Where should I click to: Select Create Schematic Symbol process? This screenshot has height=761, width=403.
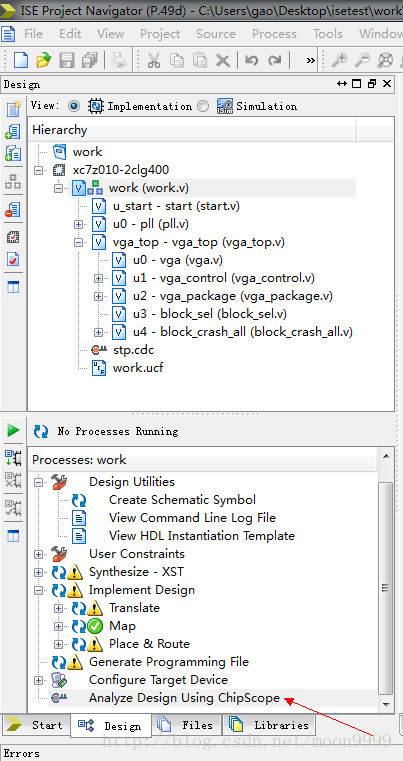click(182, 500)
